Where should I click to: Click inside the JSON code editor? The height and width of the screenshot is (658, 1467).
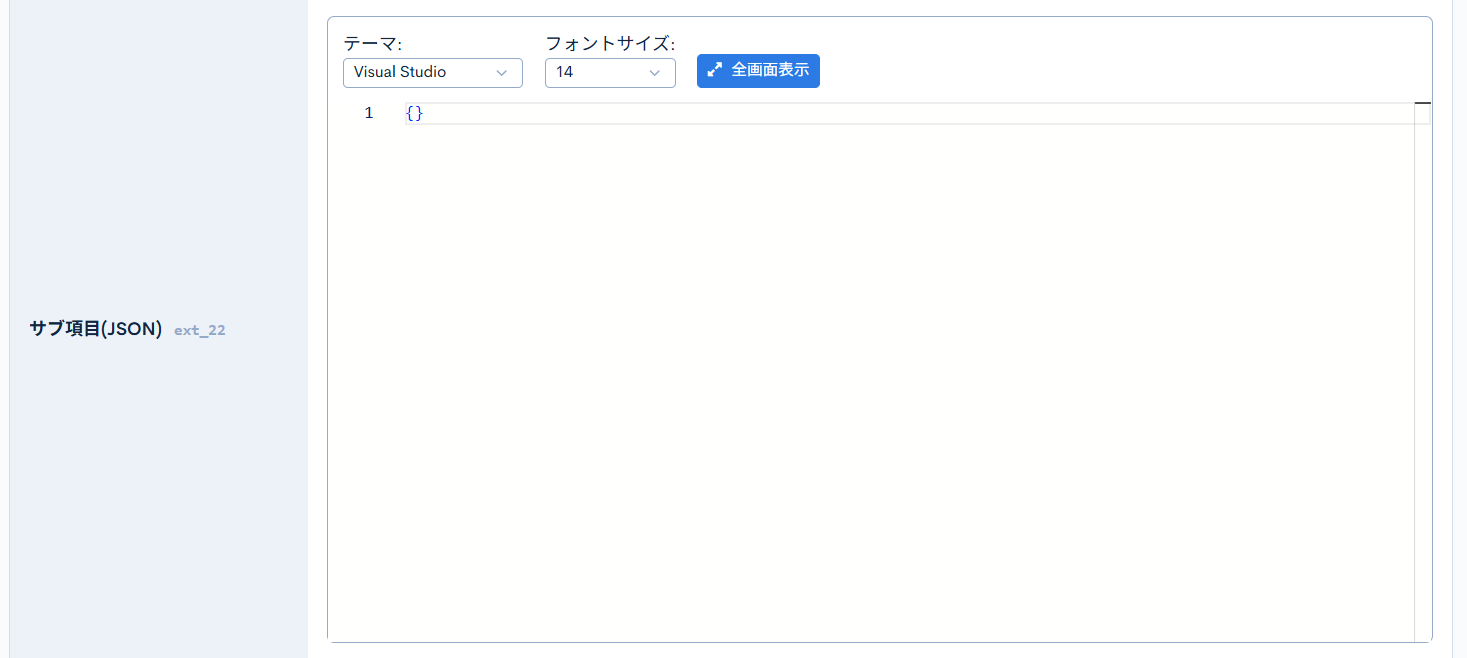pyautogui.click(x=700, y=113)
